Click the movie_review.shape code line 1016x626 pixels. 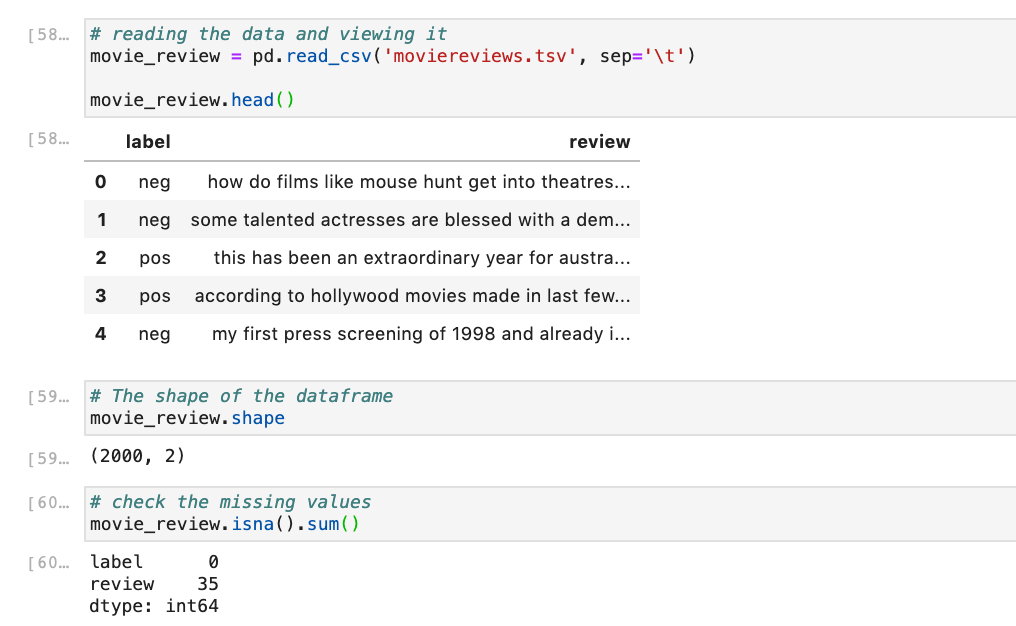187,418
